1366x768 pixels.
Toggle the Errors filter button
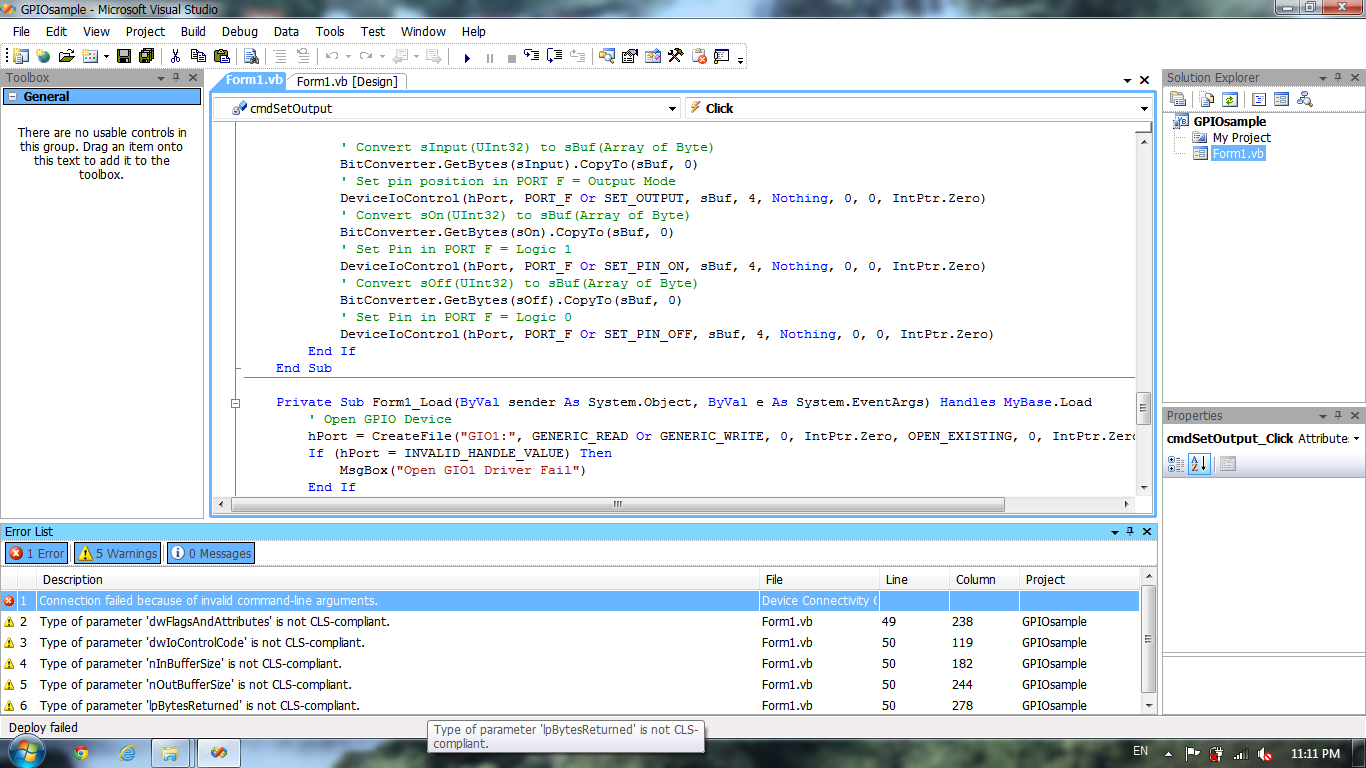36,553
